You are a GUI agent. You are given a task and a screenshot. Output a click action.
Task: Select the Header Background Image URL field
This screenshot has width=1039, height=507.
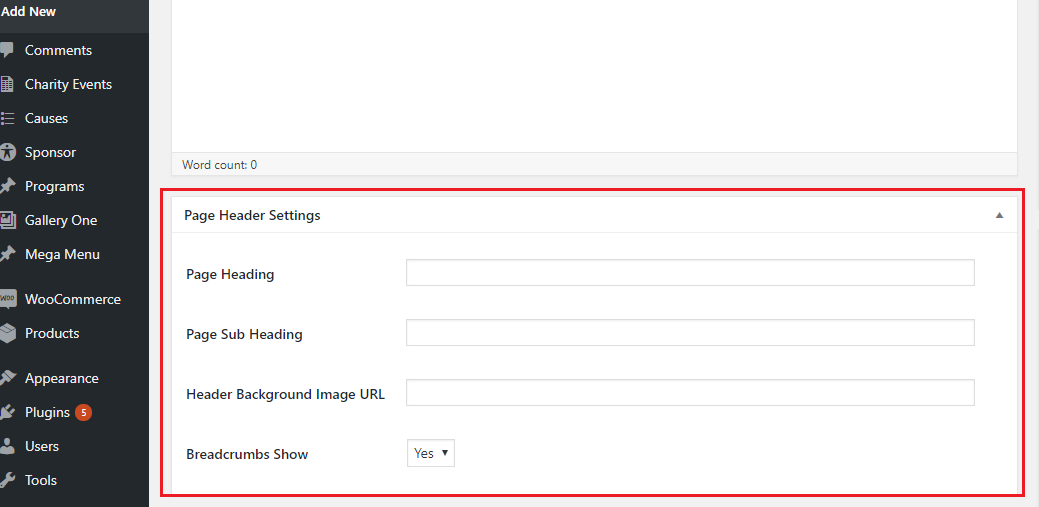[690, 393]
